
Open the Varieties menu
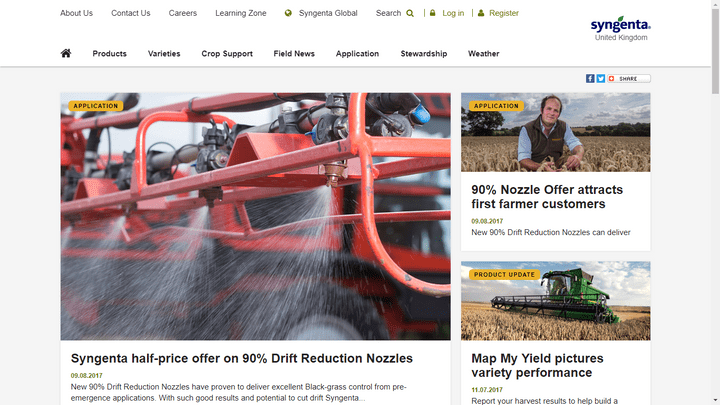(164, 54)
